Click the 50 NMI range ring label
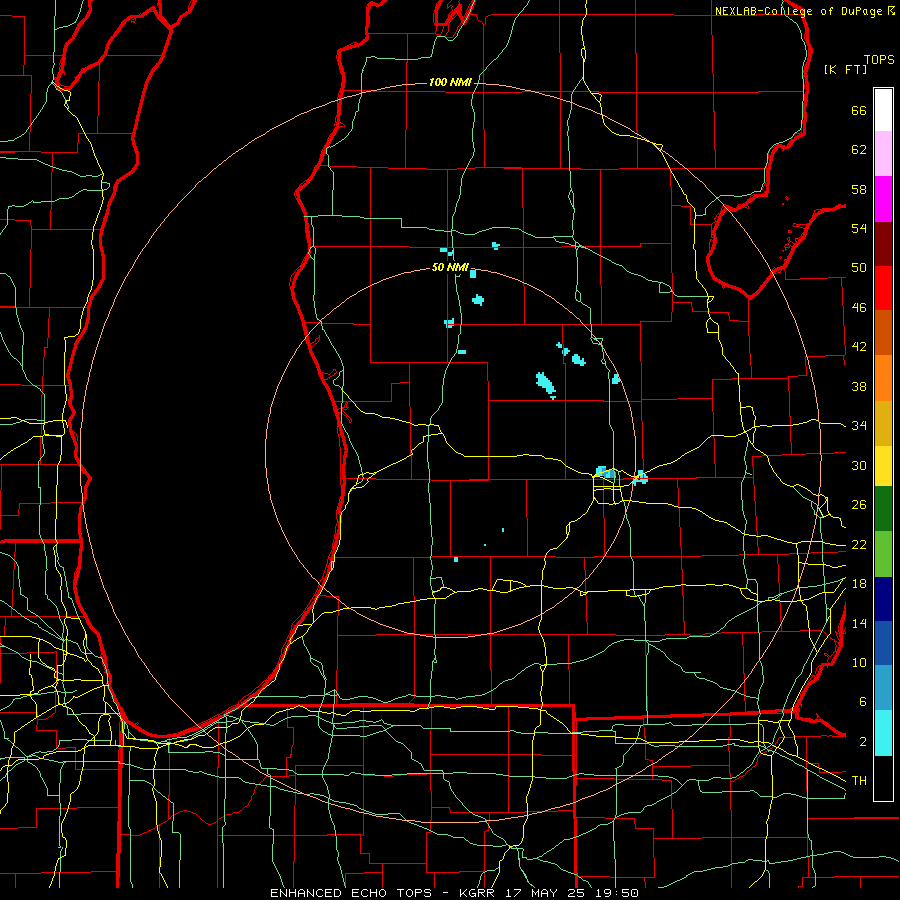 (450, 267)
